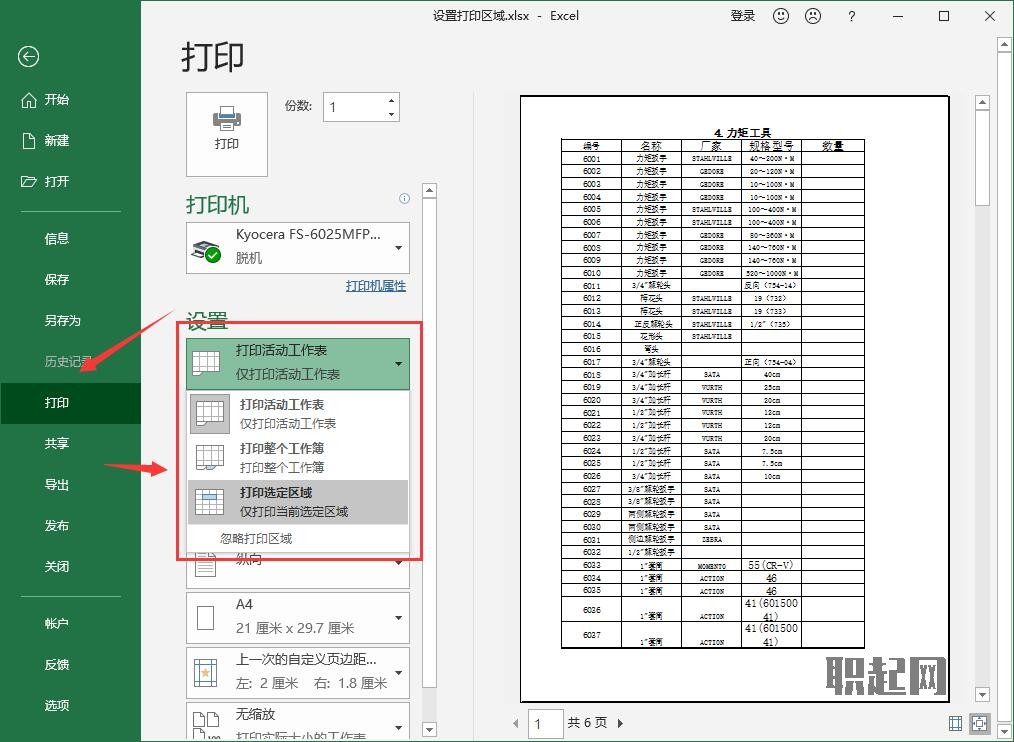Click the question mark help icon
Image resolution: width=1014 pixels, height=742 pixels.
tap(851, 16)
